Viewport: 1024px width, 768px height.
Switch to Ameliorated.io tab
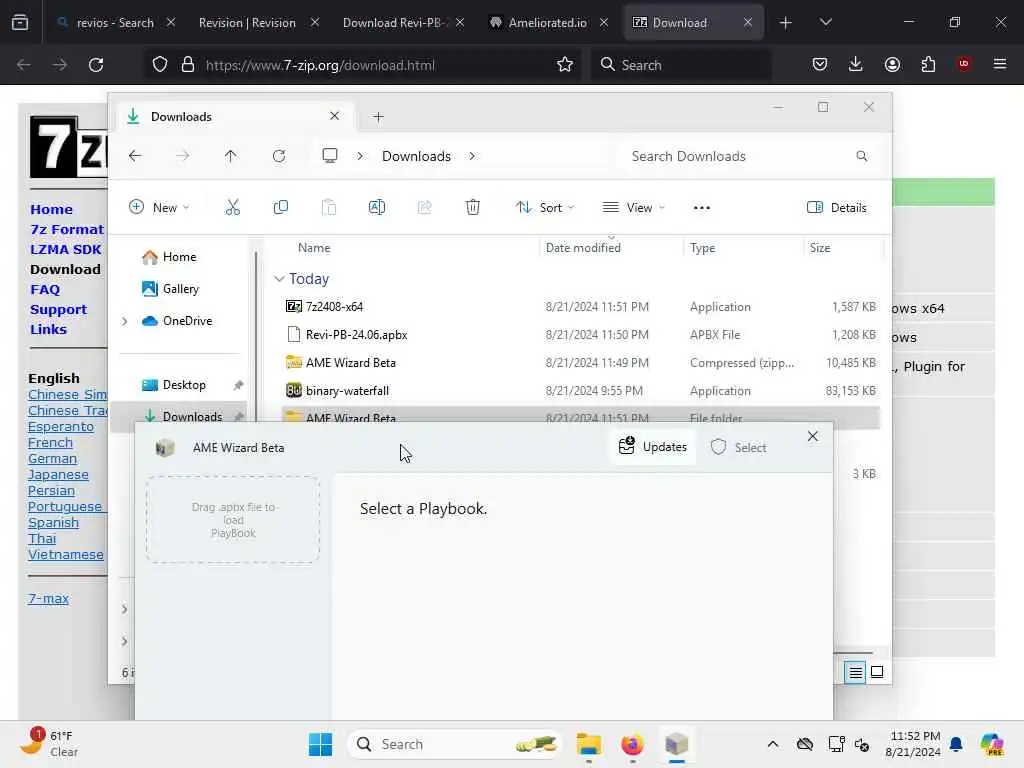545,22
